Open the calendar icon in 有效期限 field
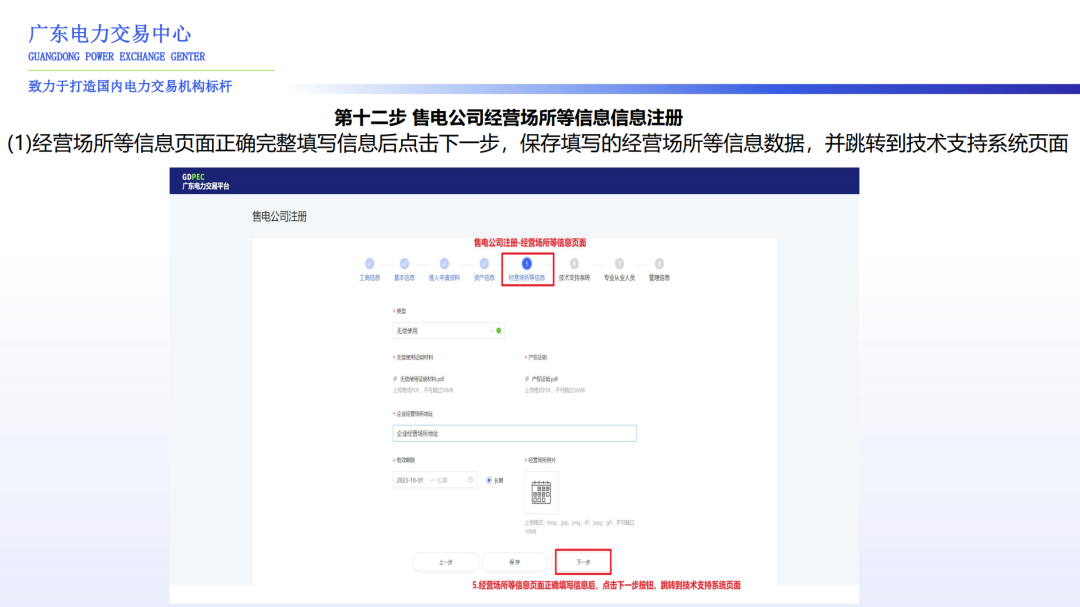 (x=470, y=480)
